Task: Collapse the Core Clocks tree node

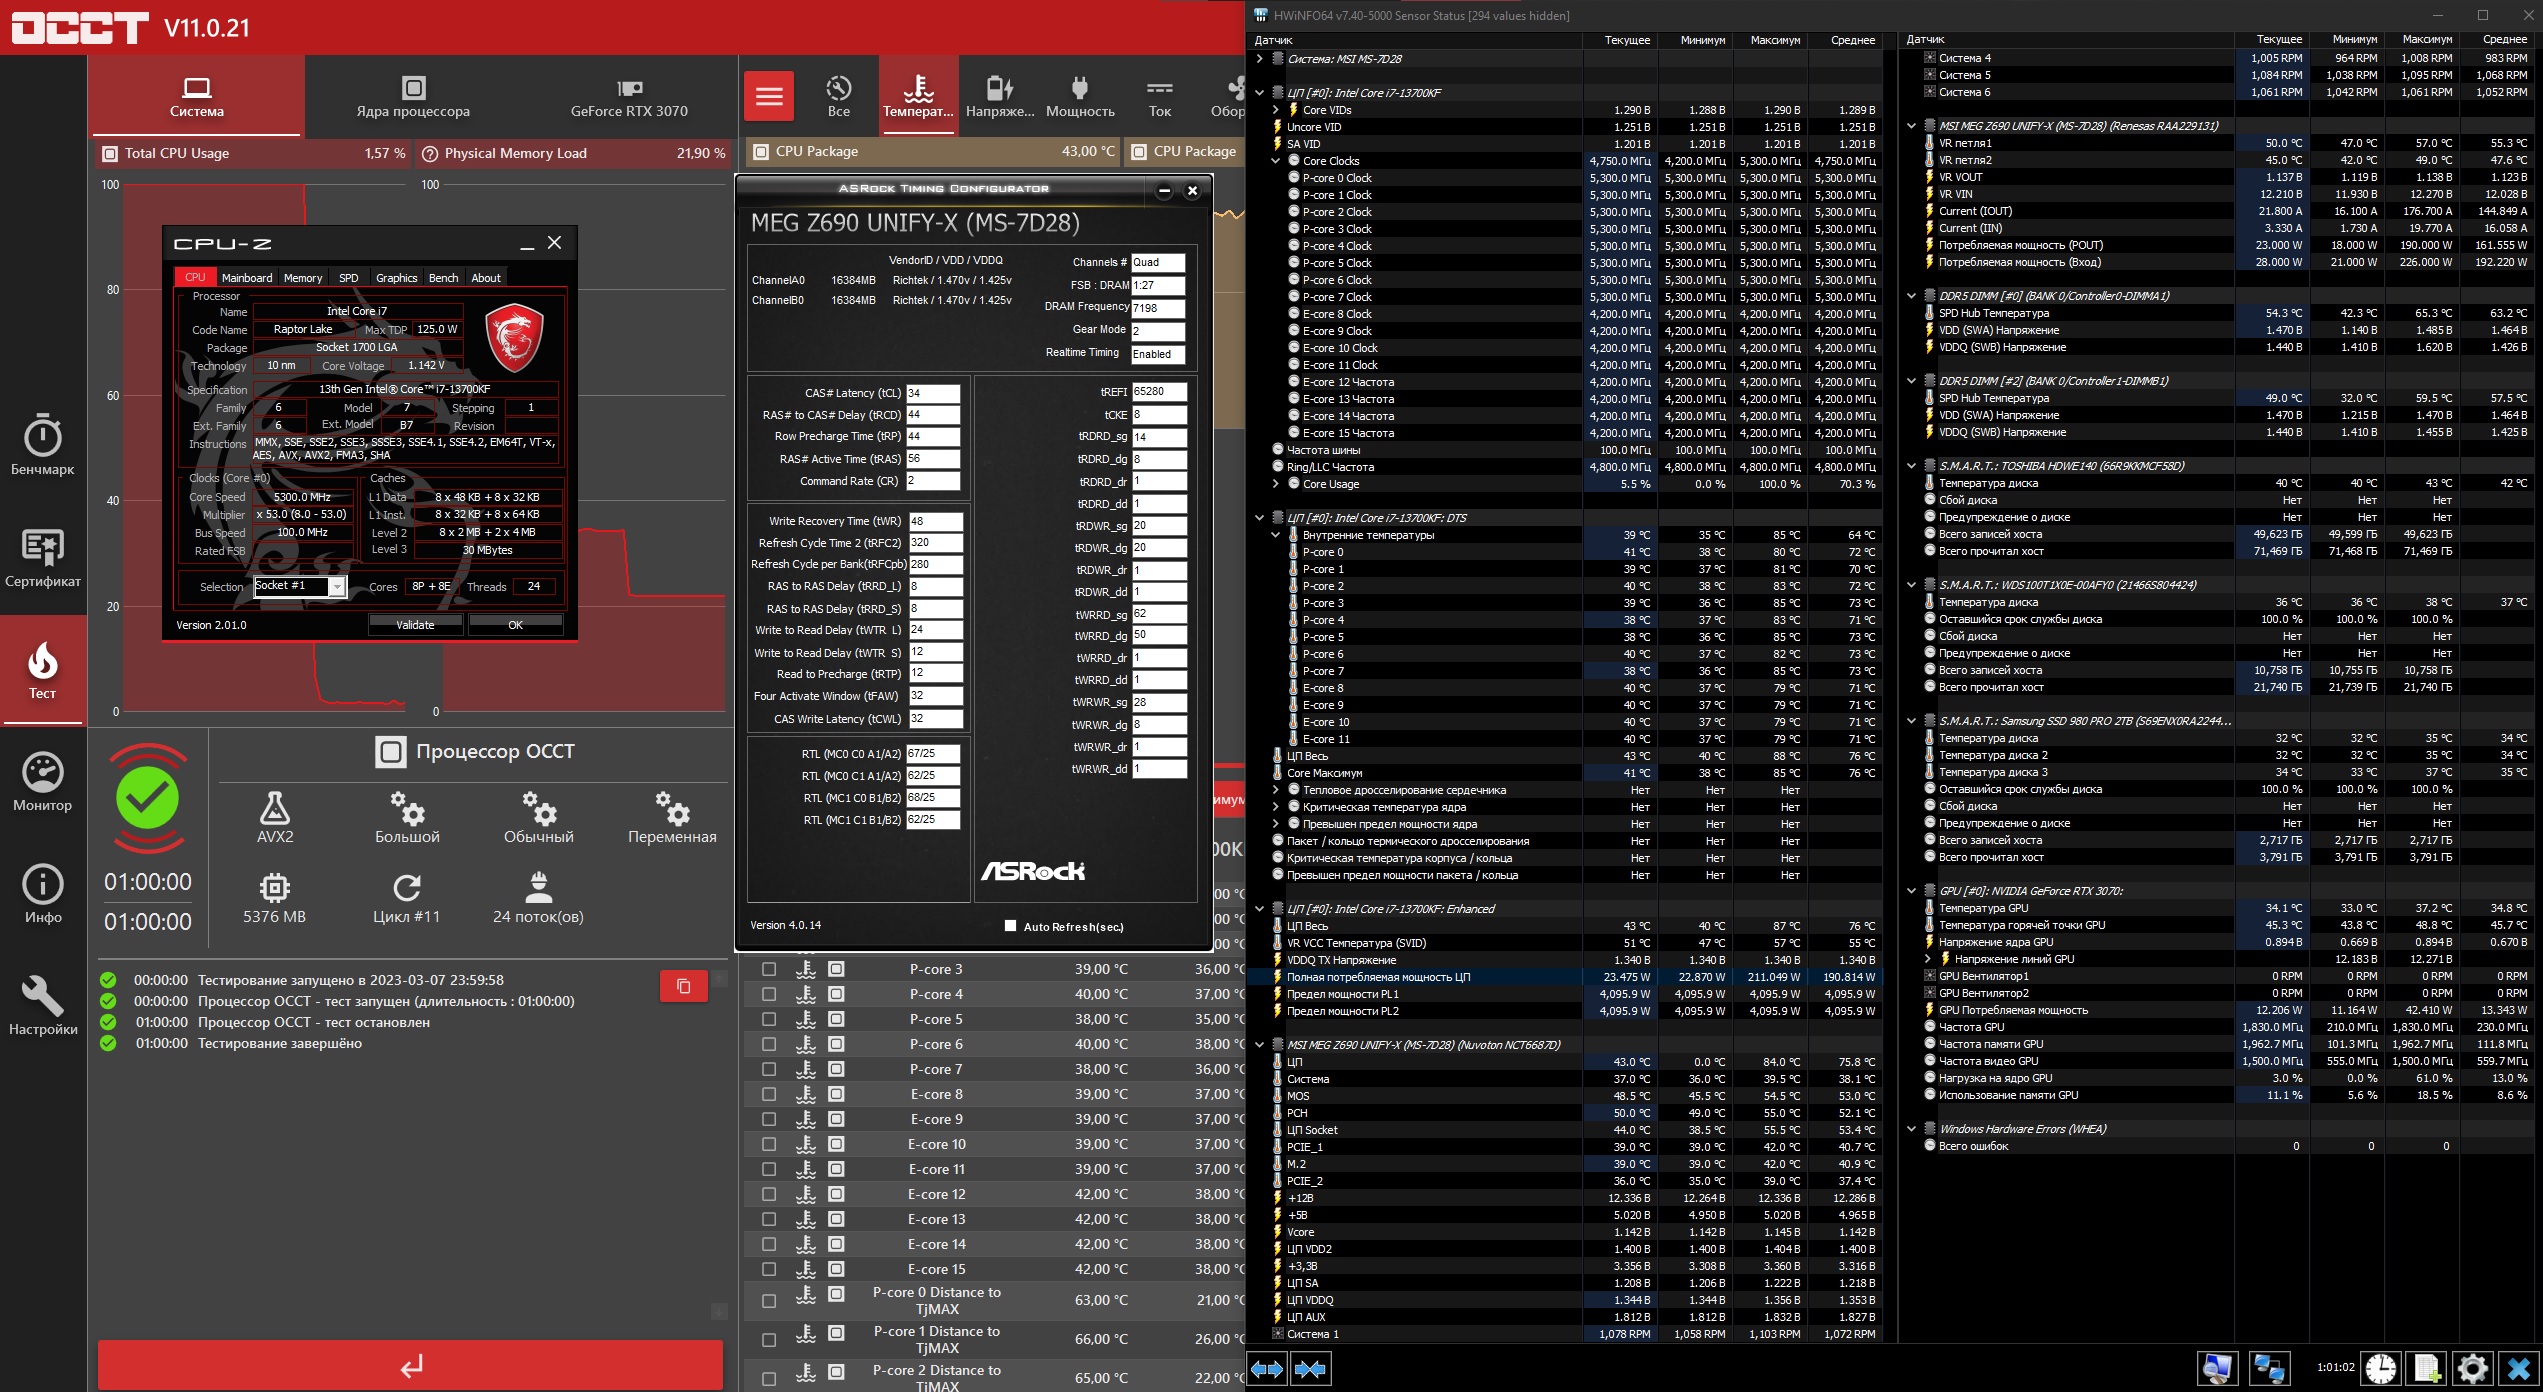Action: [1275, 161]
